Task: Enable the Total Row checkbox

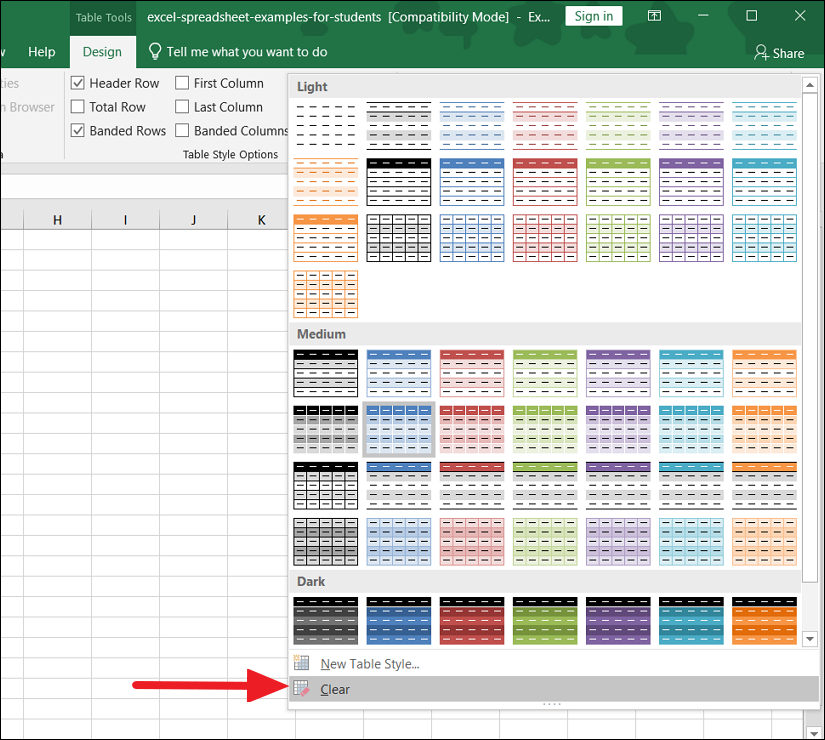Action: 77,106
